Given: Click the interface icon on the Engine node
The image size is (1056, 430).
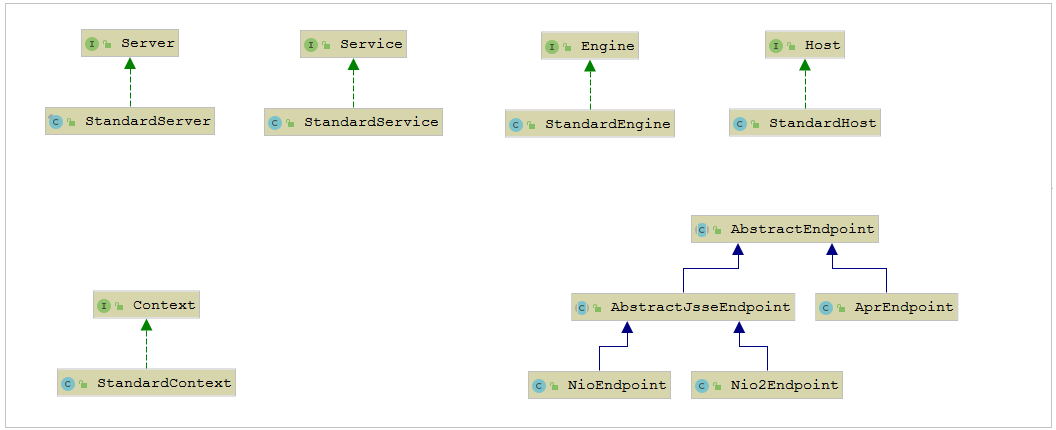Looking at the screenshot, I should [552, 46].
